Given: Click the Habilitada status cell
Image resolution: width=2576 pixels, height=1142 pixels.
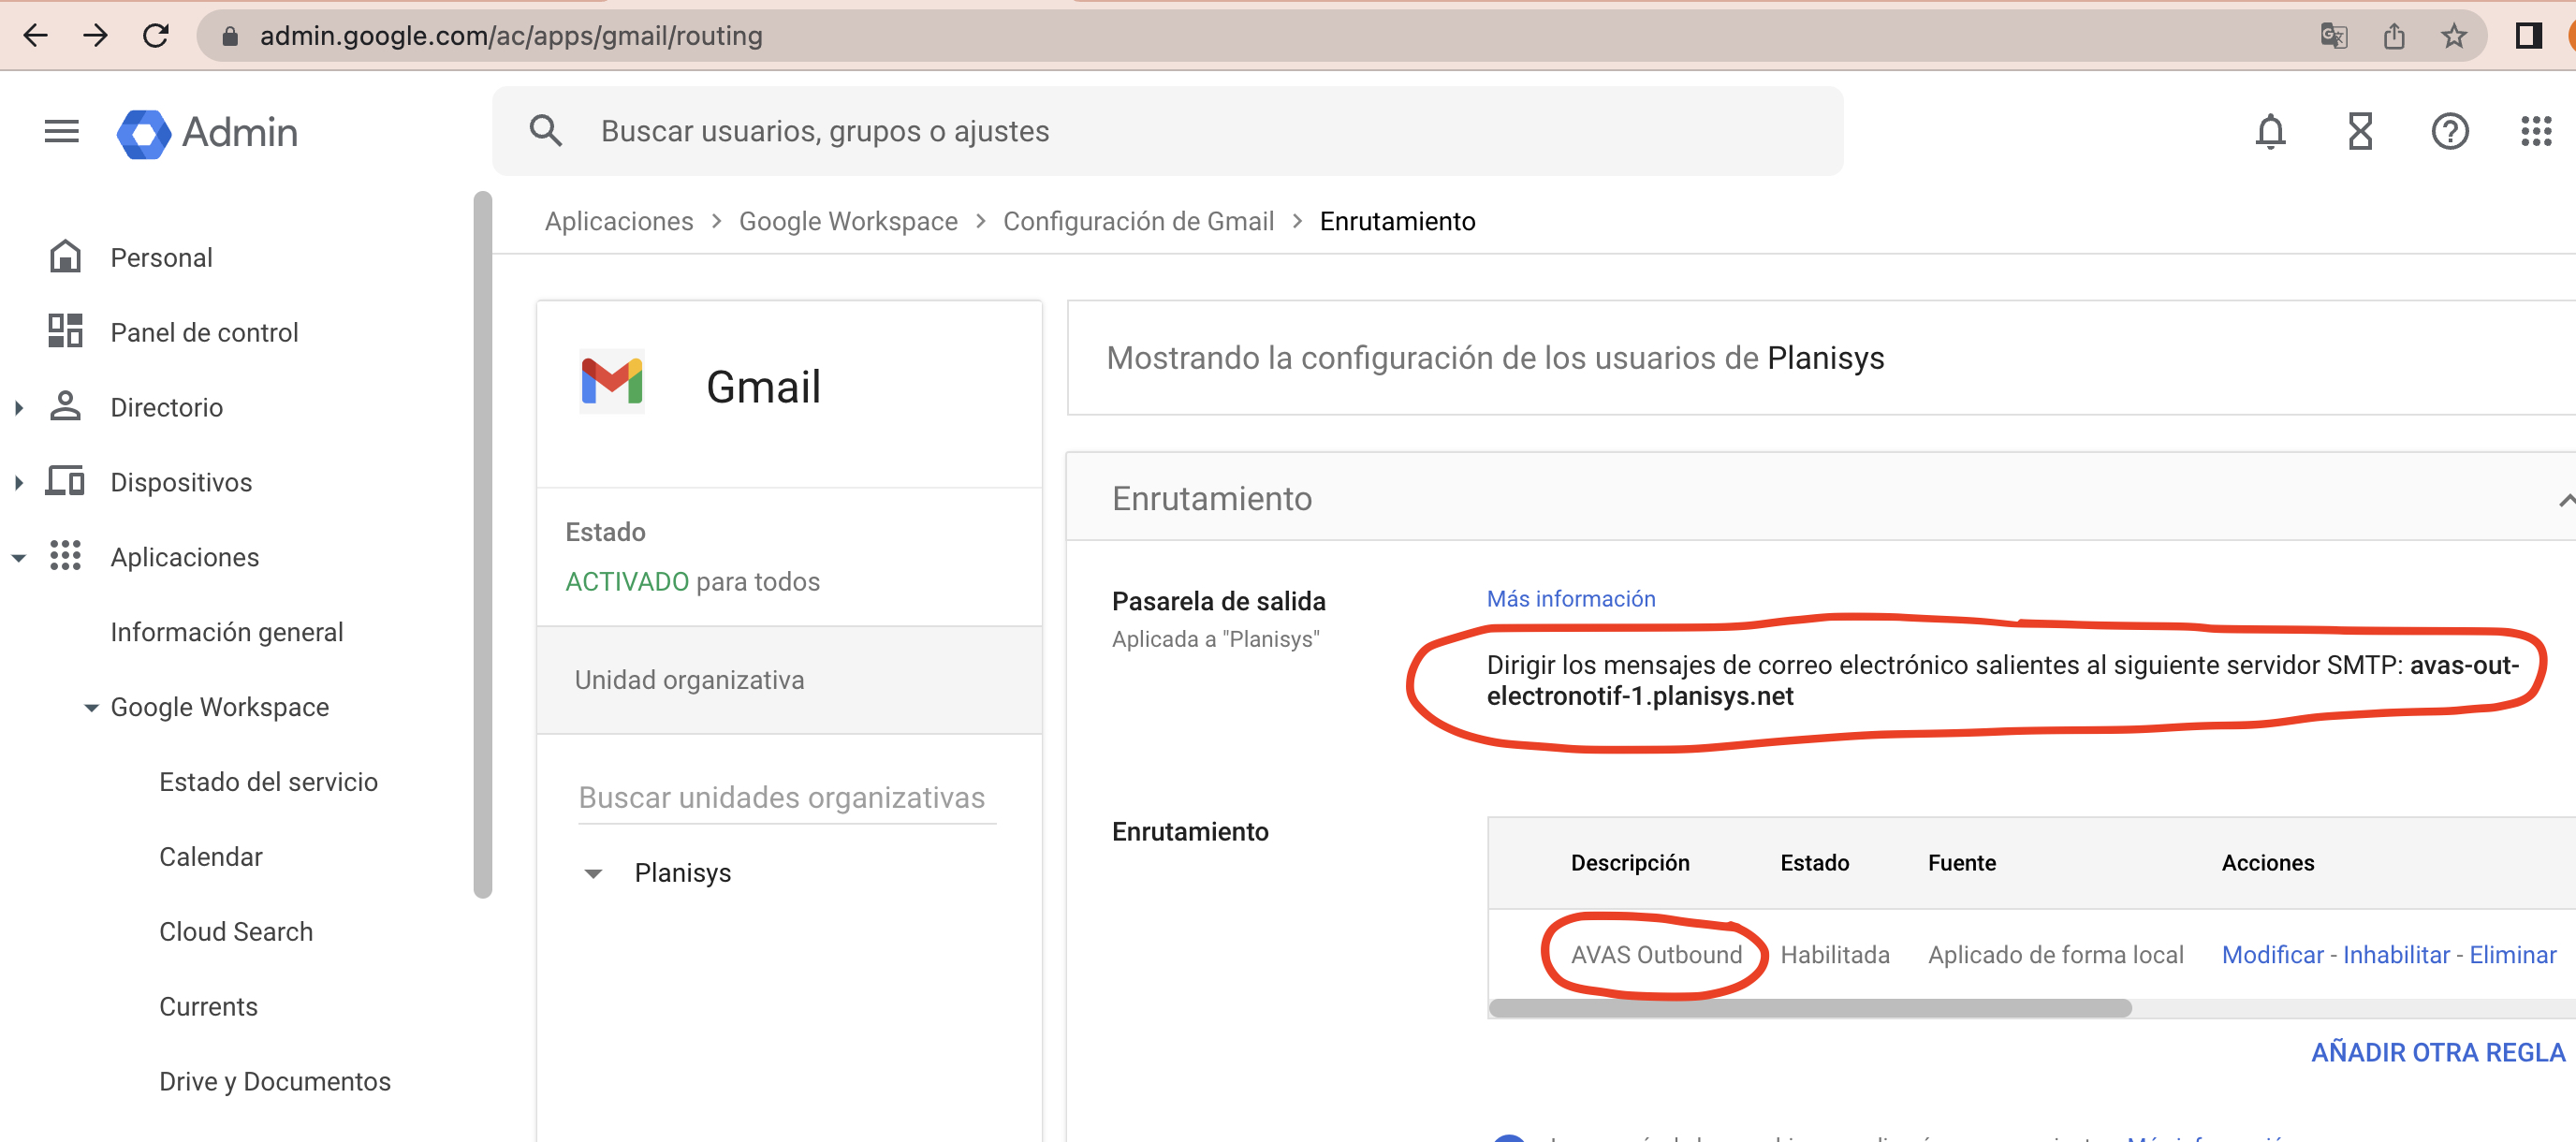Looking at the screenshot, I should click(x=1834, y=955).
